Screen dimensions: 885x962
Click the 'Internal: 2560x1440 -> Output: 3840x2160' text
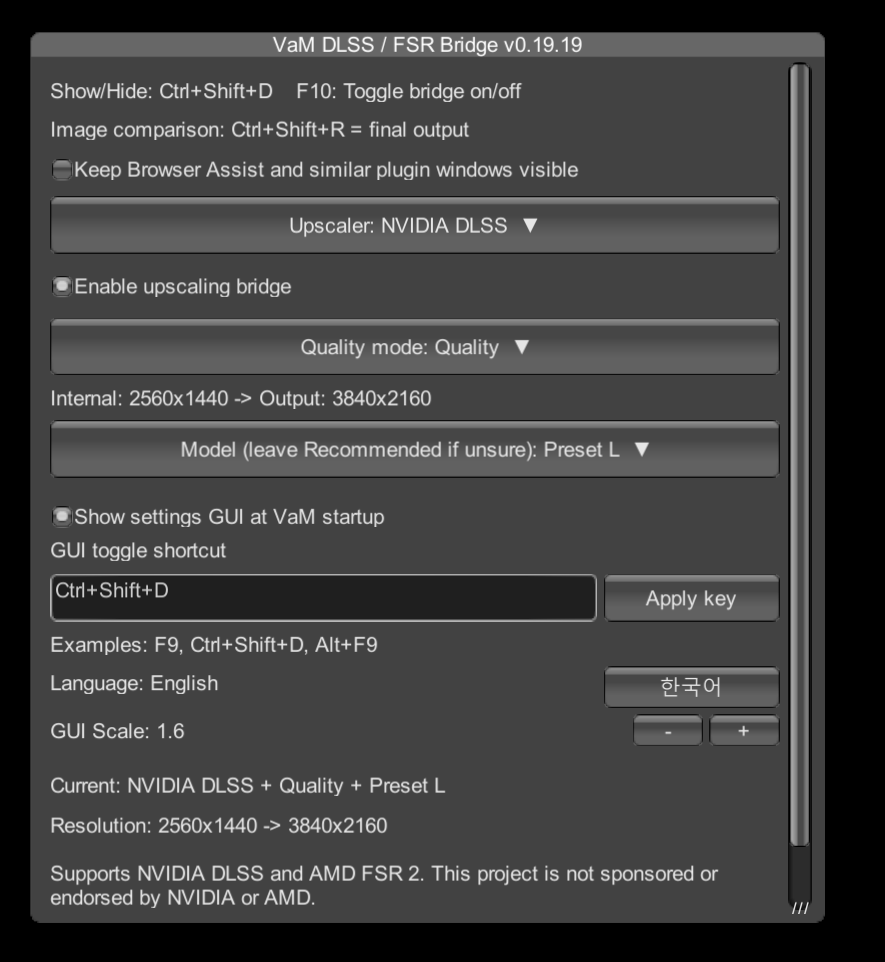click(241, 399)
